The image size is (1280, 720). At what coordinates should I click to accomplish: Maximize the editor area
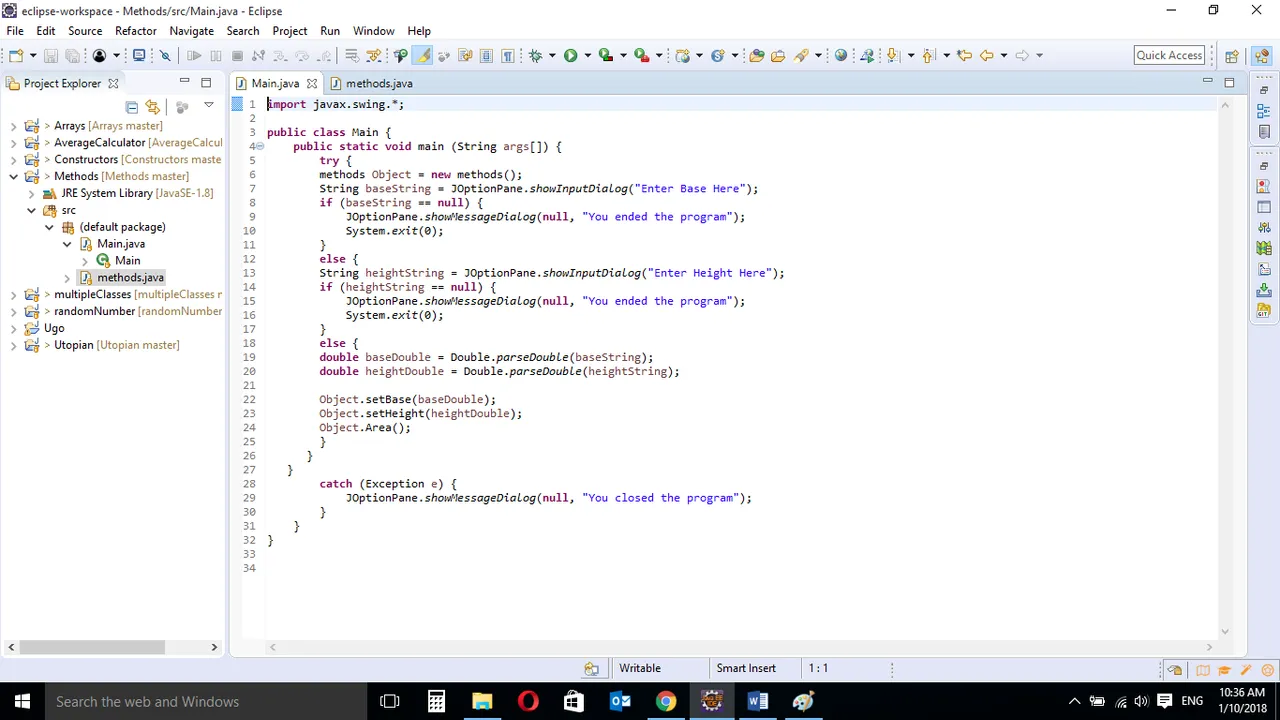[1229, 82]
